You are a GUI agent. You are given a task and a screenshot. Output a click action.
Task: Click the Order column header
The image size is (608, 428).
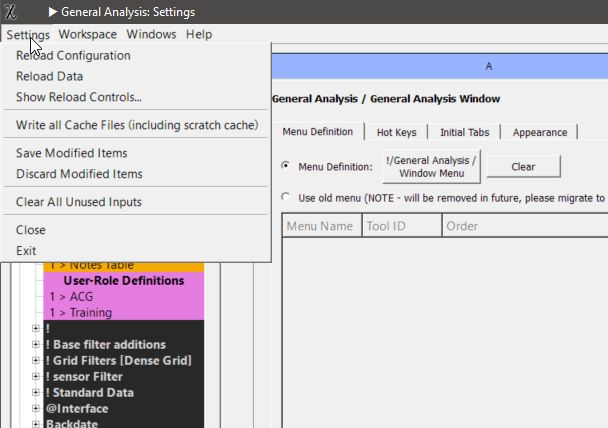[525, 226]
